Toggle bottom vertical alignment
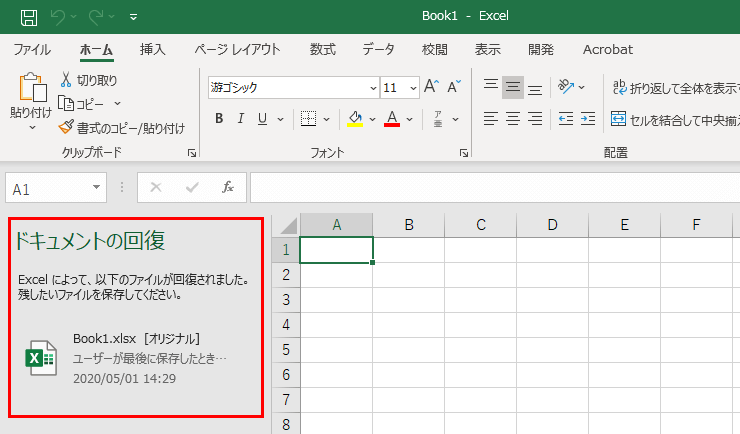 click(x=535, y=88)
